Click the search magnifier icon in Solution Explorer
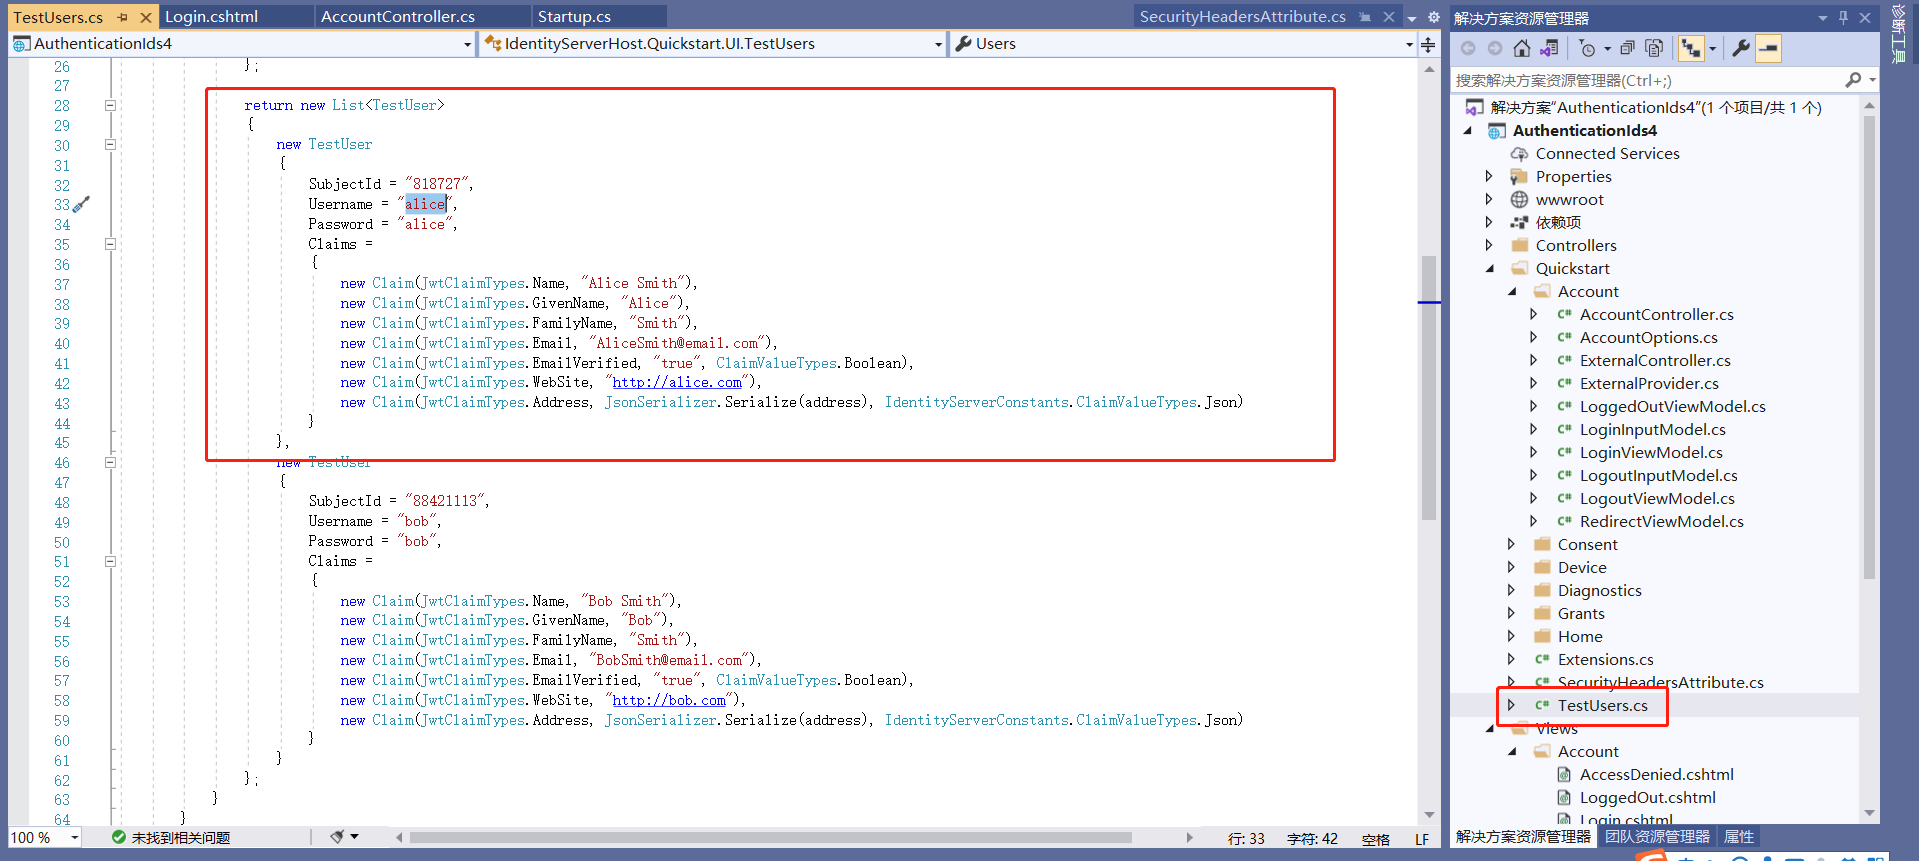This screenshot has width=1919, height=861. [1853, 80]
